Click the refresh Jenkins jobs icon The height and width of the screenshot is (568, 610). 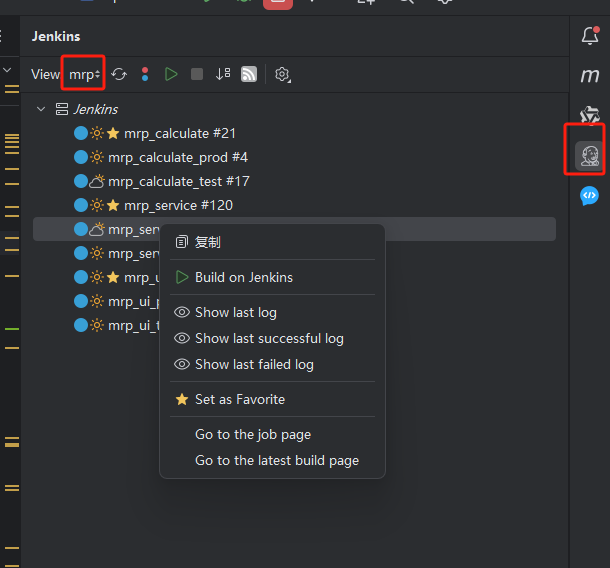point(119,74)
